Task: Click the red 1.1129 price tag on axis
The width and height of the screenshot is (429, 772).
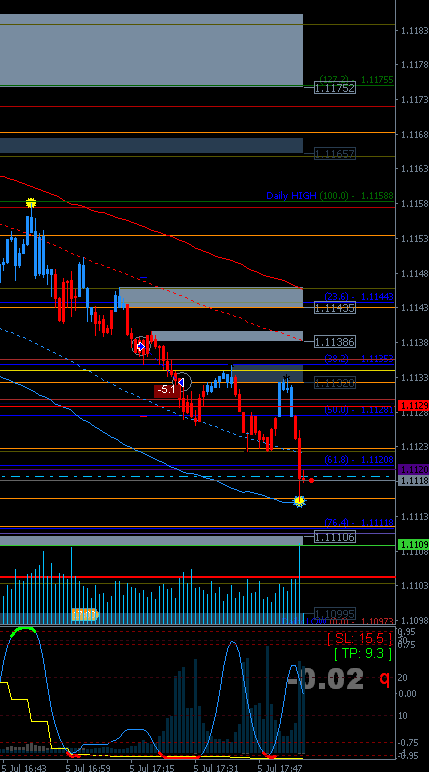Action: pyautogui.click(x=413, y=406)
